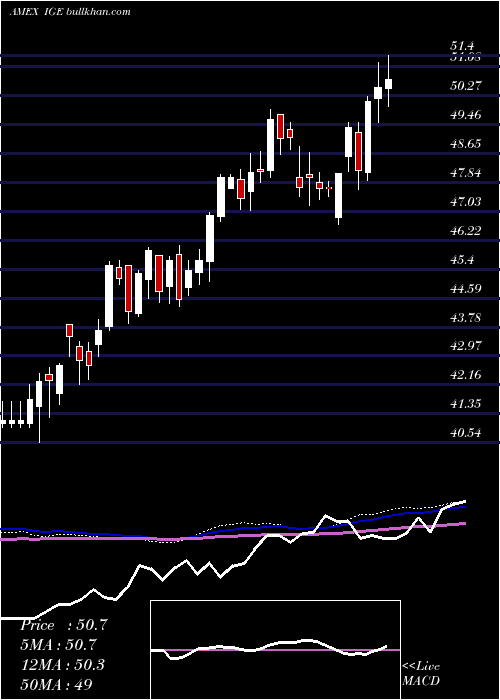Select the 42.97 price axis label
Image resolution: width=500 pixels, height=700 pixels.
point(466,346)
